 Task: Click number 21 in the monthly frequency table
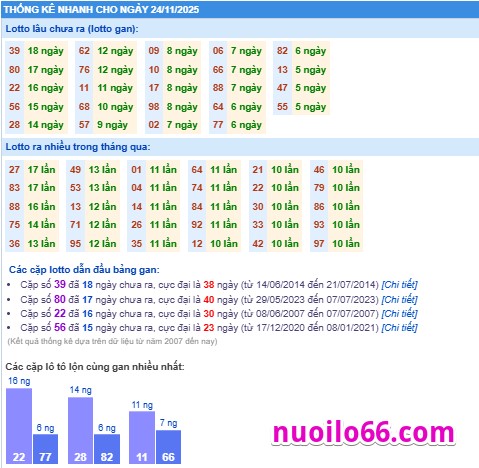pyautogui.click(x=258, y=170)
